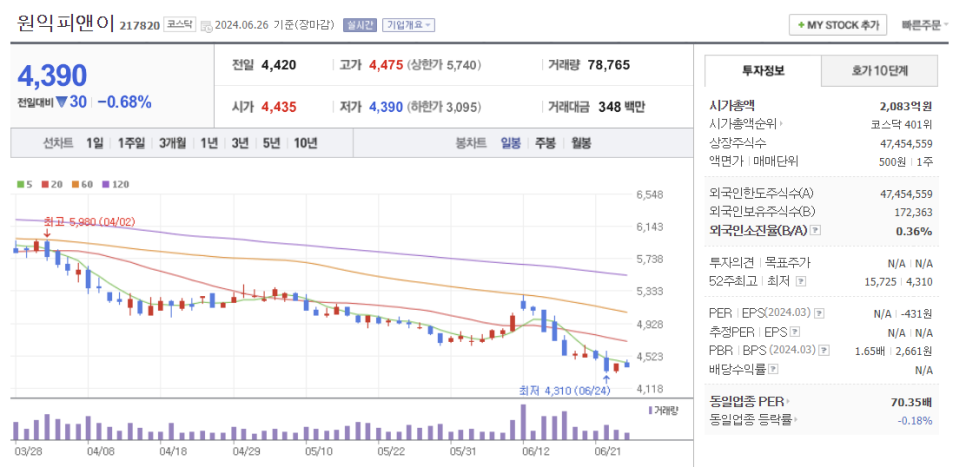This screenshot has width=966, height=467.
Task: Select 3년 line chart period
Action: [x=240, y=143]
